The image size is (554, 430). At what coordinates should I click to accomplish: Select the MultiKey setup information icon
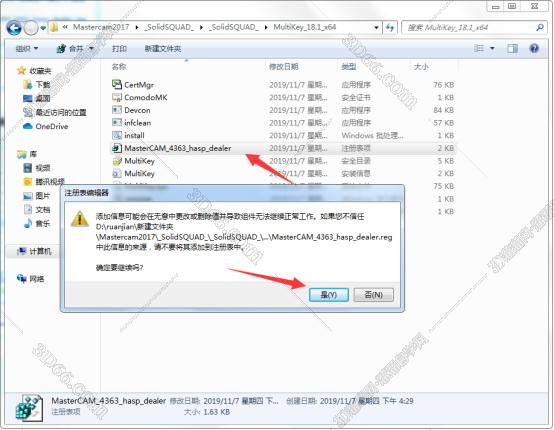(117, 173)
